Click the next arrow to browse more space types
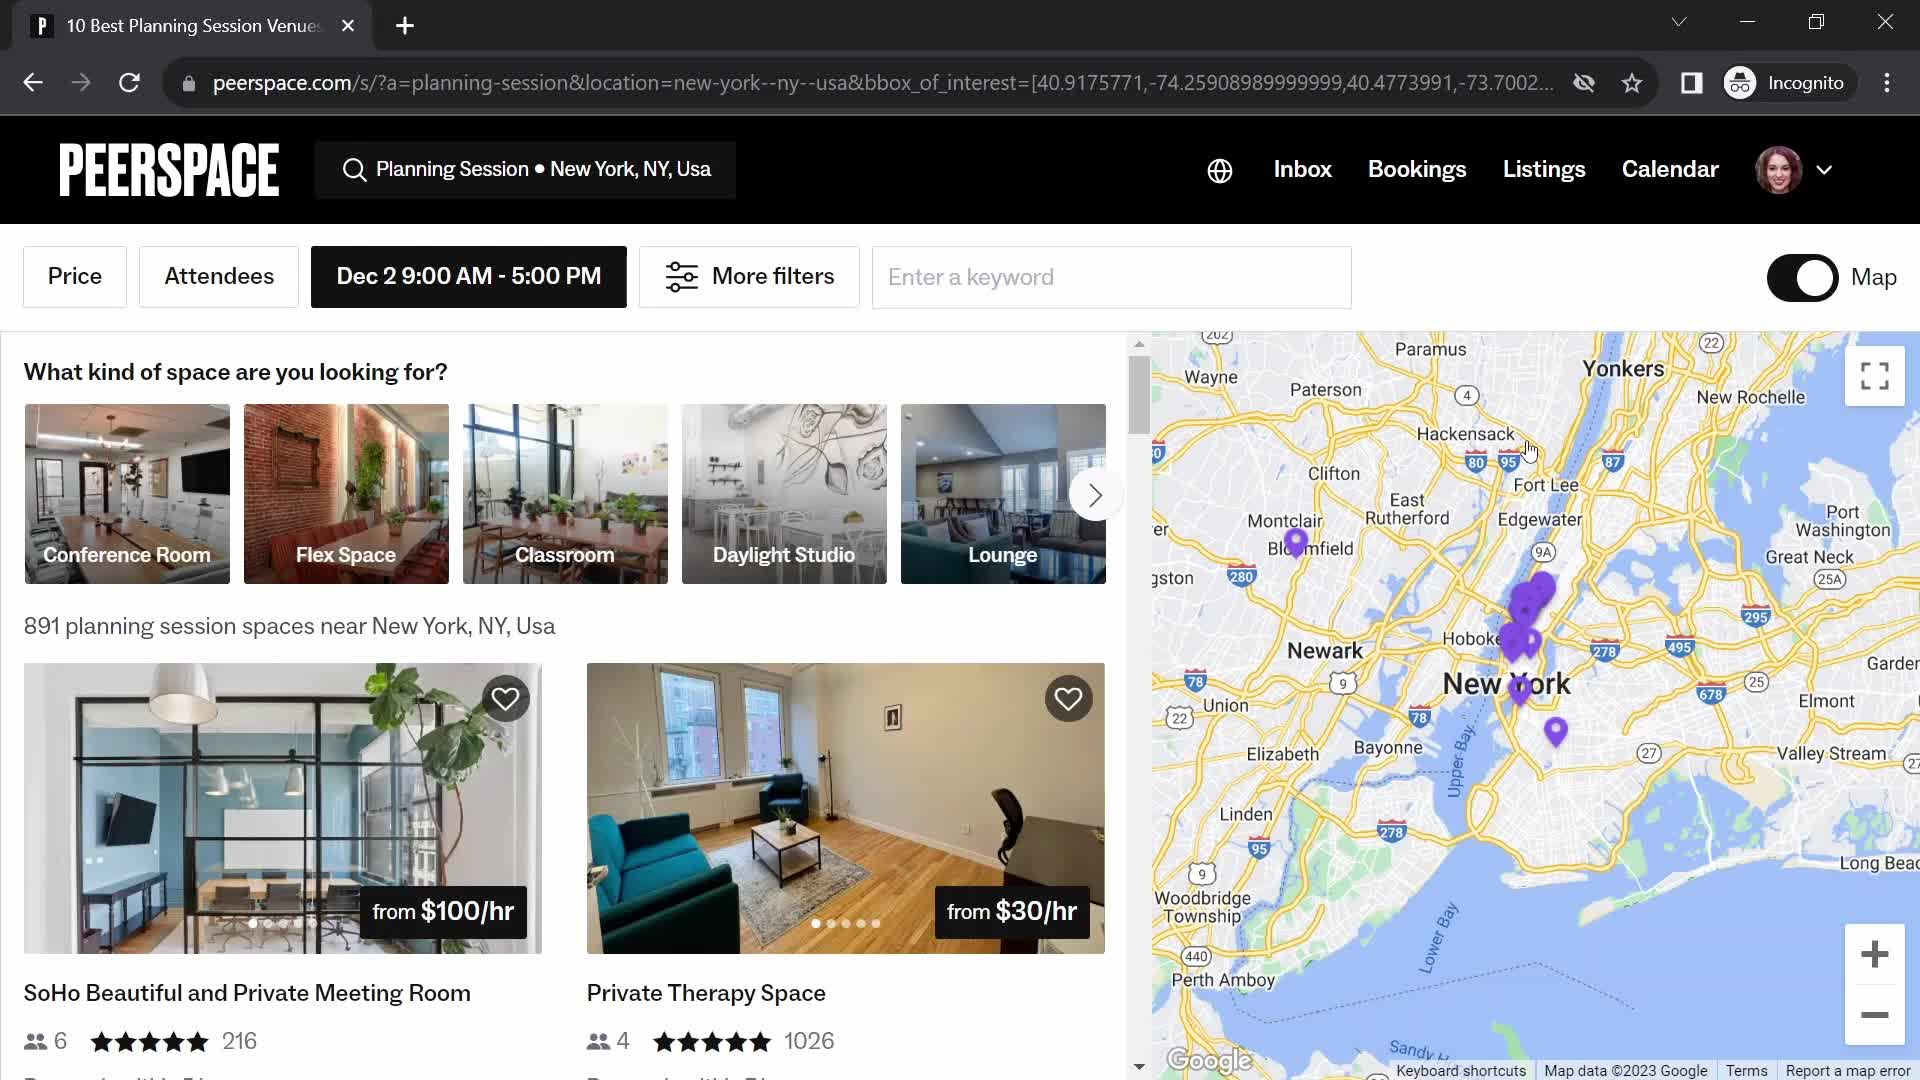Viewport: 1920px width, 1080px height. [1096, 495]
